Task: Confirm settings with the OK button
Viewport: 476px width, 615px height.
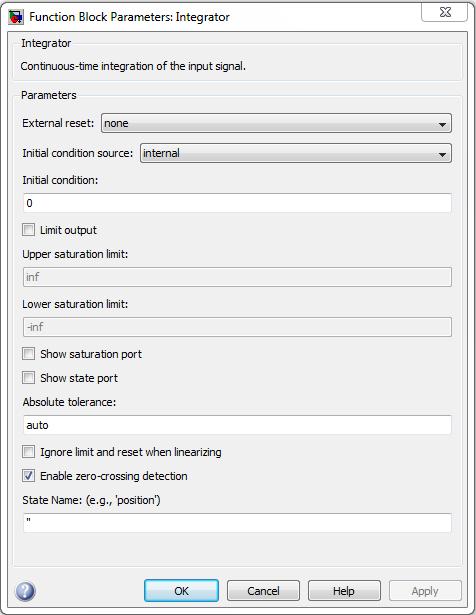Action: 182,591
